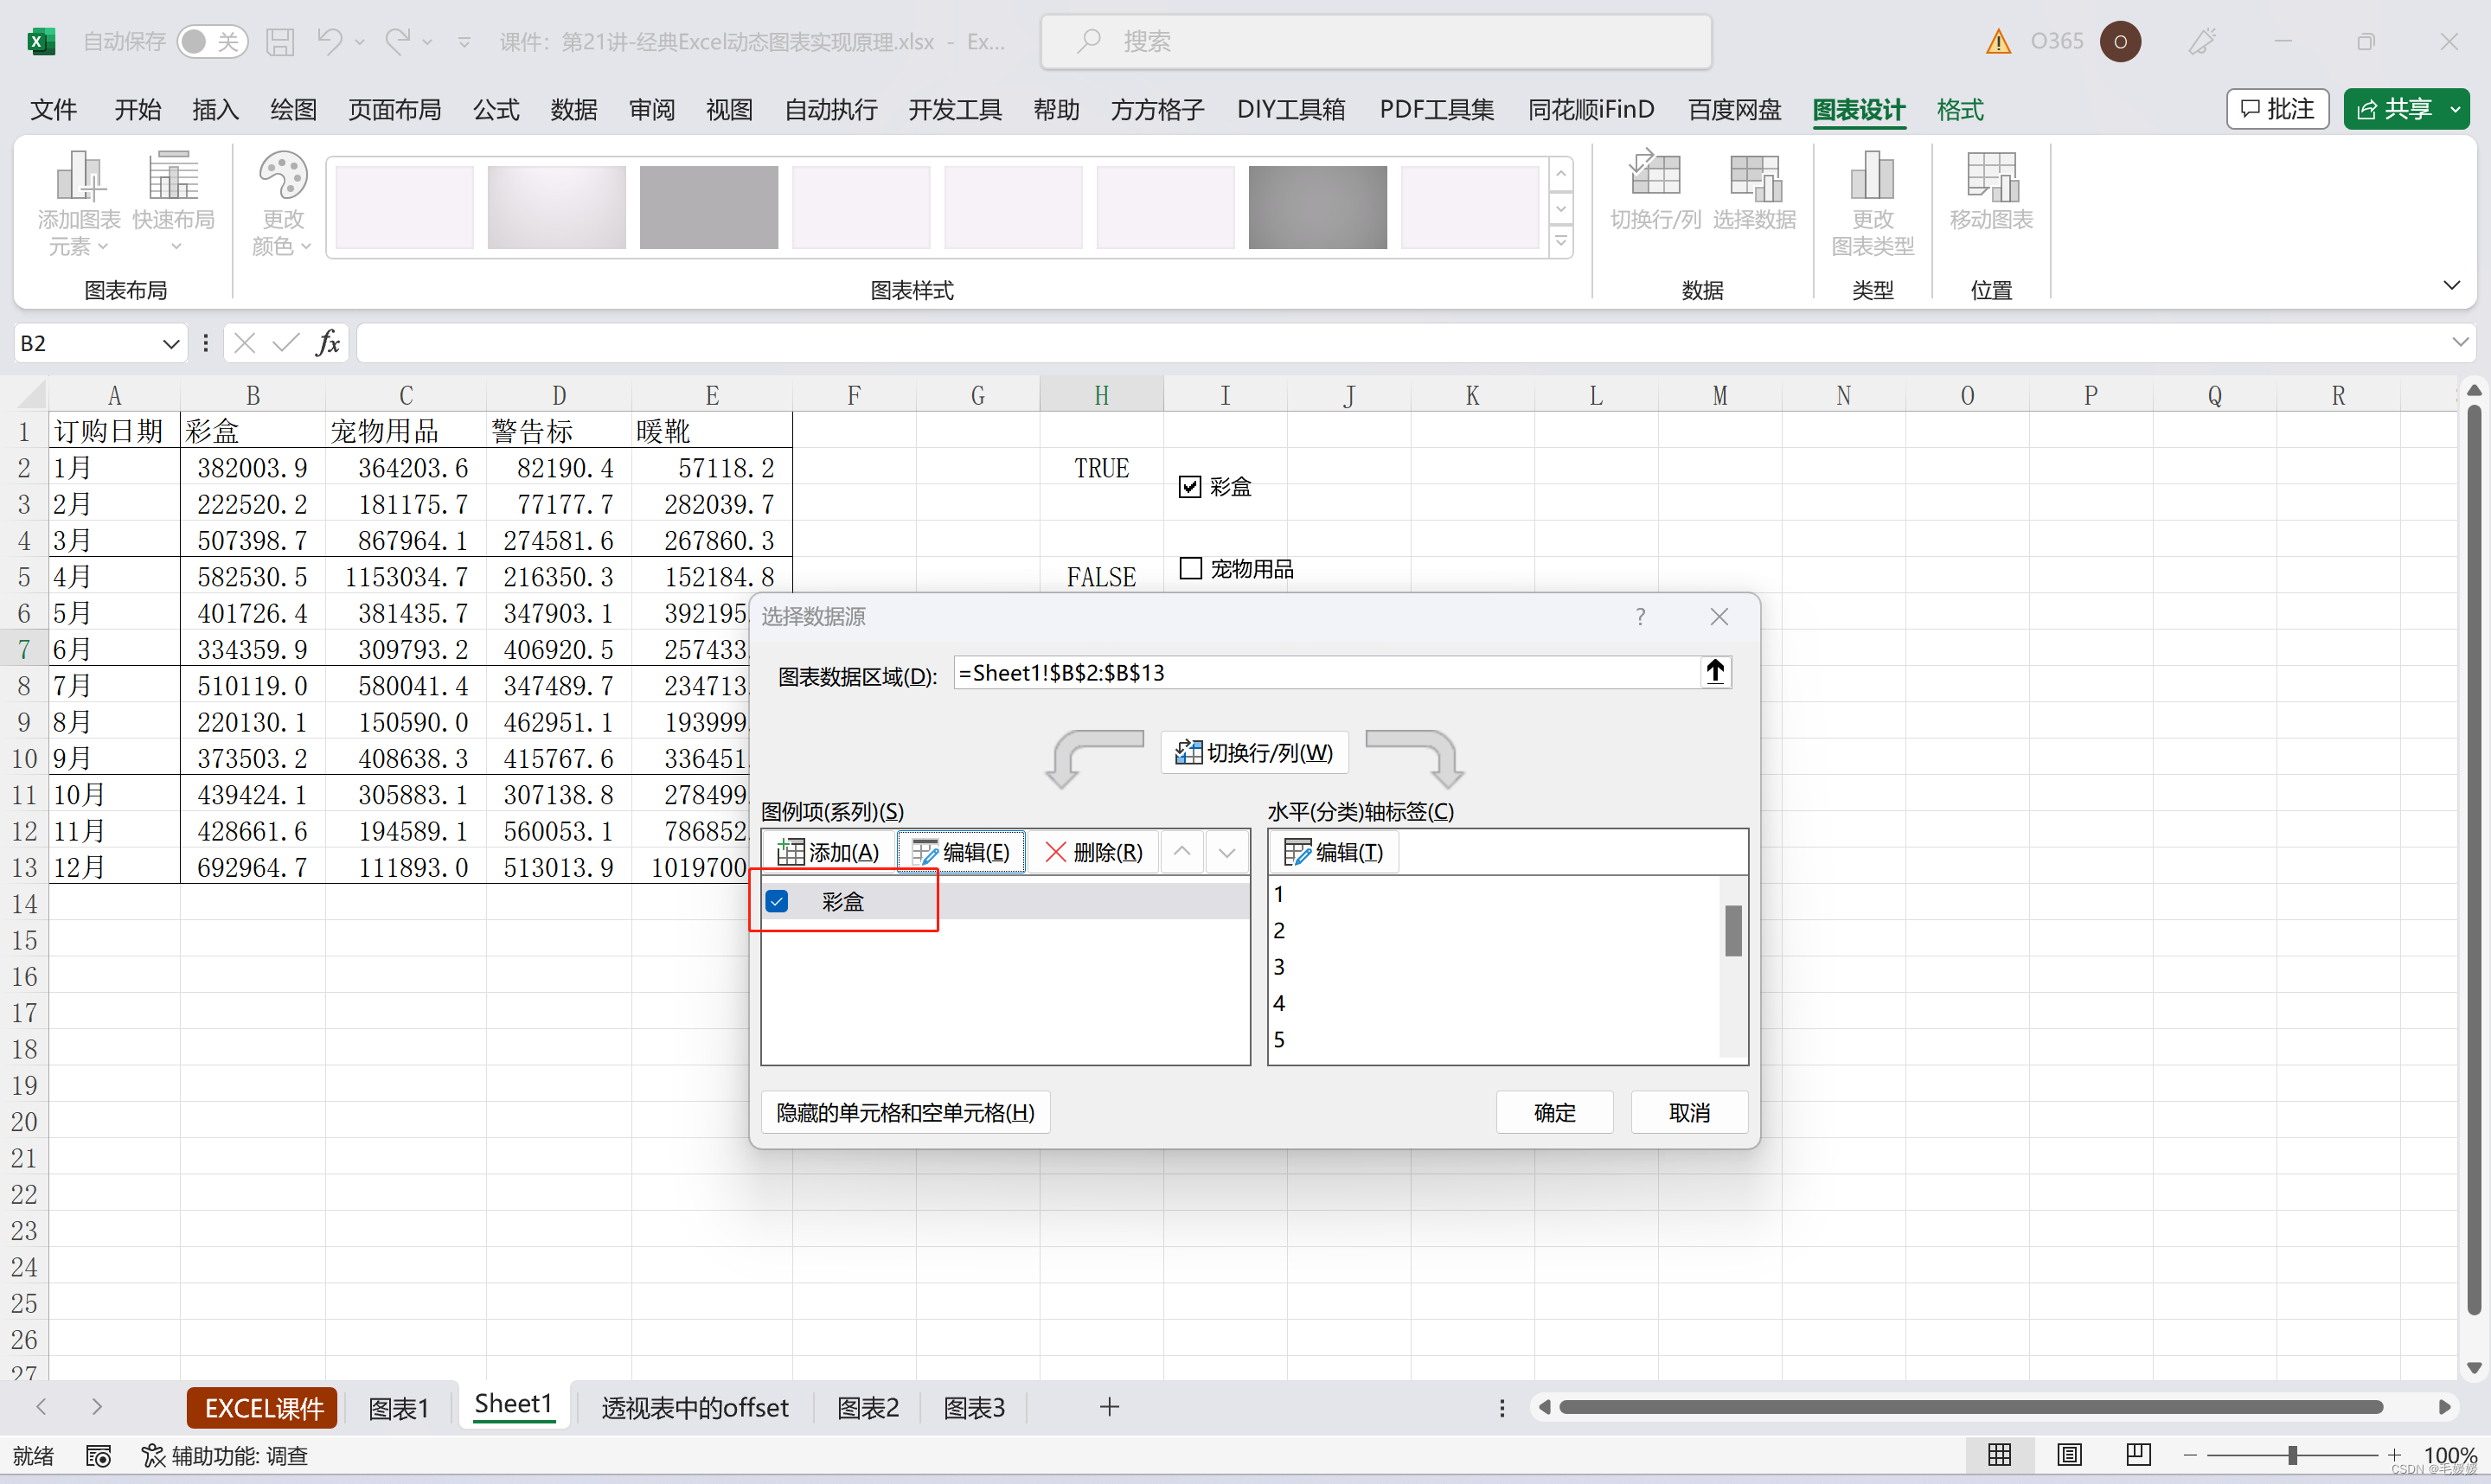The width and height of the screenshot is (2491, 1484).
Task: Move series up with arrow button
Action: click(x=1181, y=852)
